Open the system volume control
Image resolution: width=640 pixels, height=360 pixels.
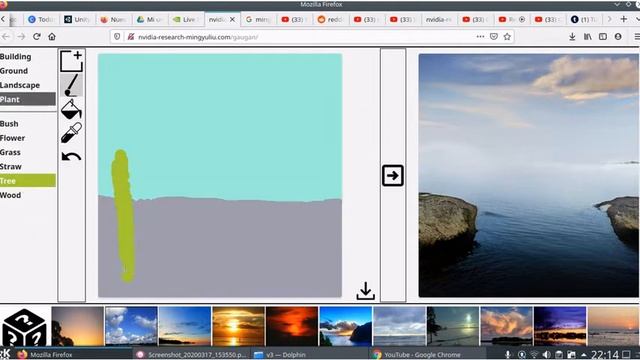[x=546, y=355]
